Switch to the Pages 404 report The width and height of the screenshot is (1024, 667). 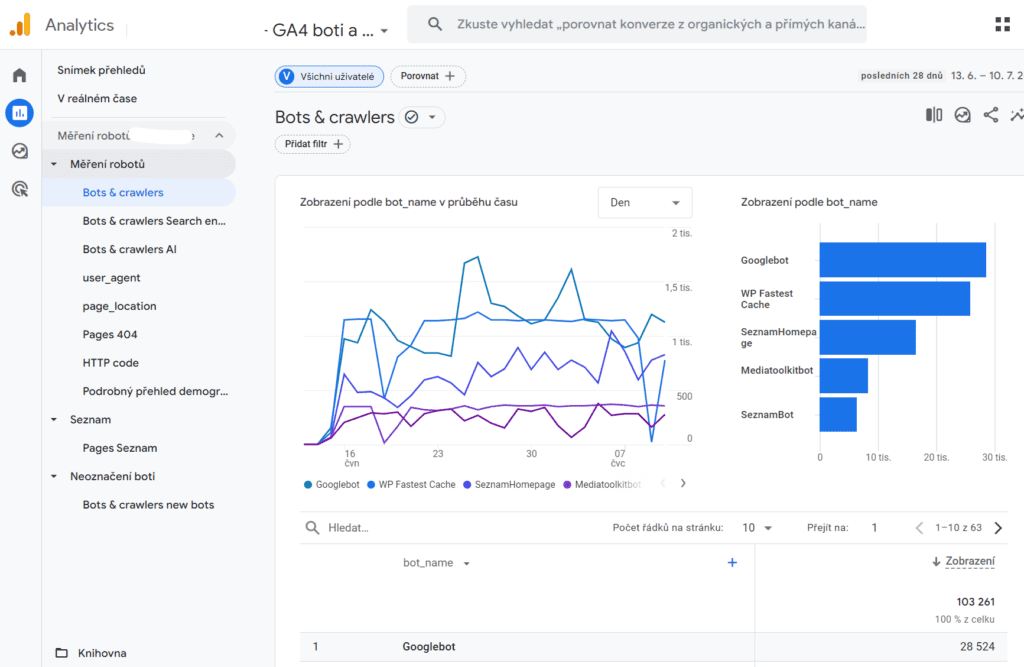click(x=110, y=334)
